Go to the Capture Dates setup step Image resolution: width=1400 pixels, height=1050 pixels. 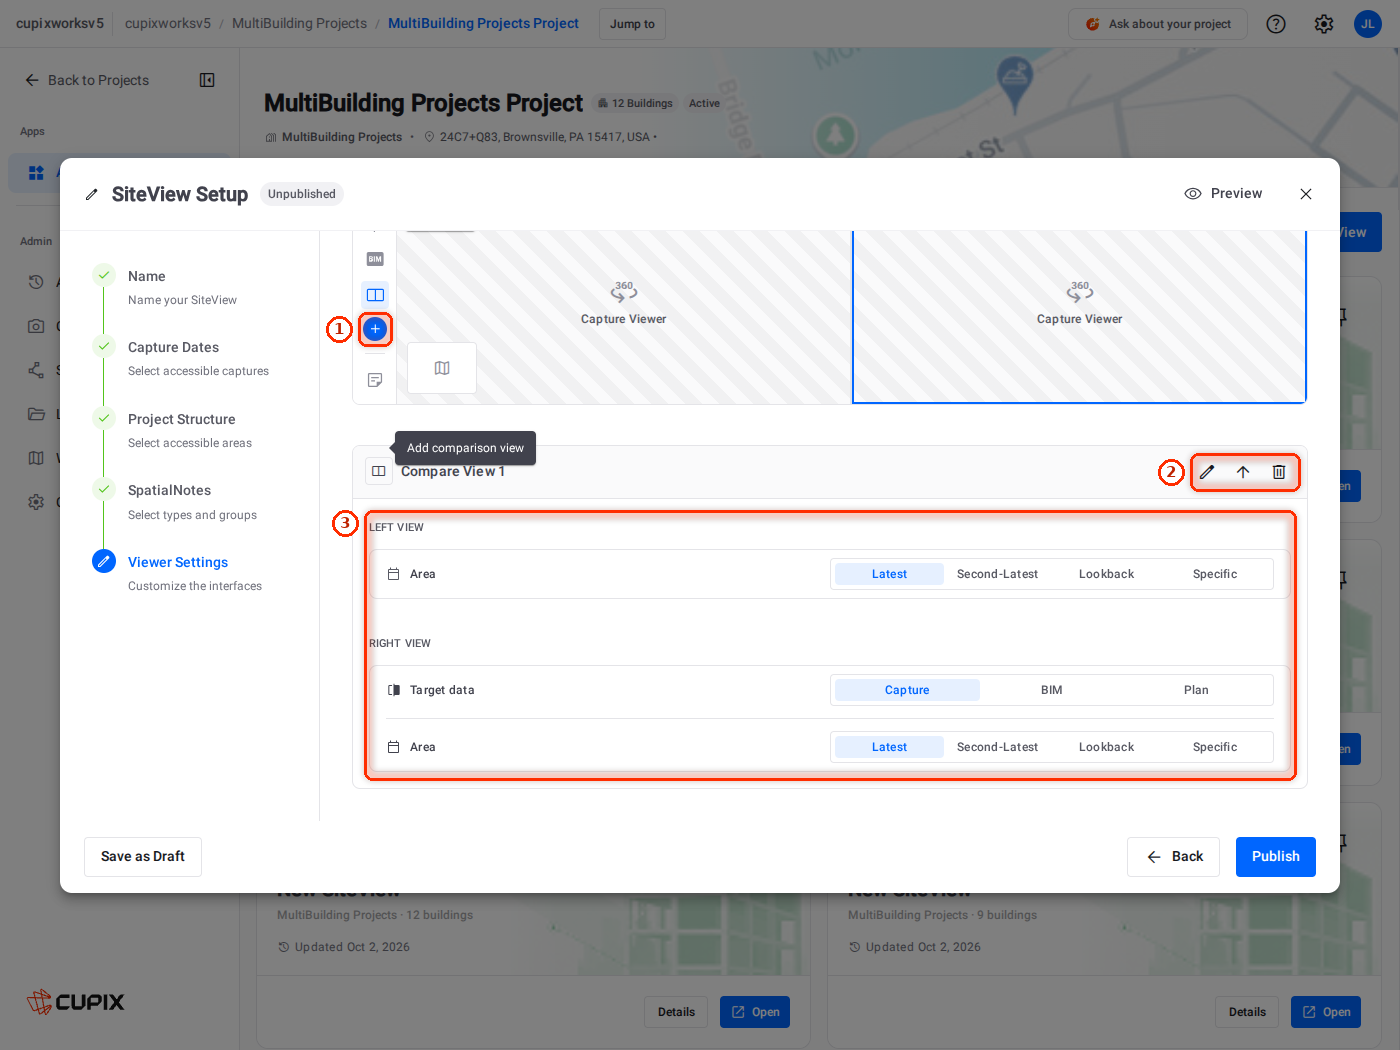click(x=181, y=358)
